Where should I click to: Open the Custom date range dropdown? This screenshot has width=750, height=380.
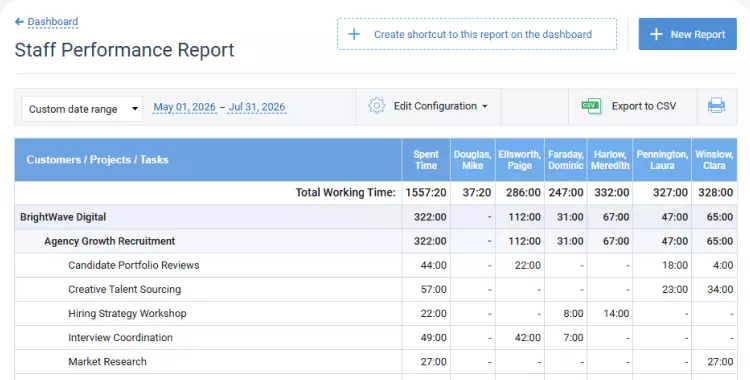[x=82, y=109]
